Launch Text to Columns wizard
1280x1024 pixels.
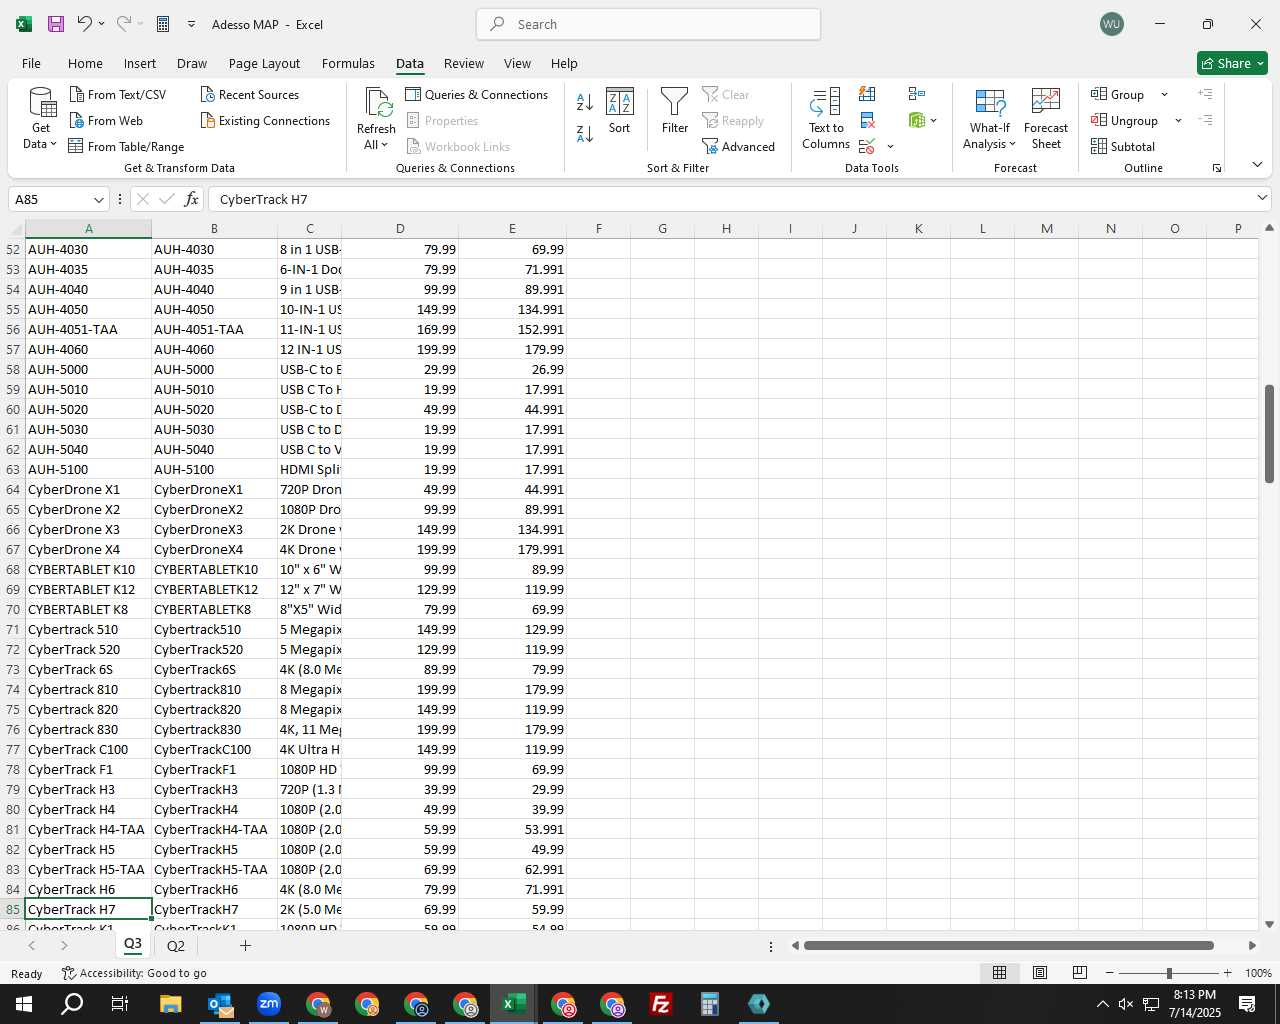826,119
